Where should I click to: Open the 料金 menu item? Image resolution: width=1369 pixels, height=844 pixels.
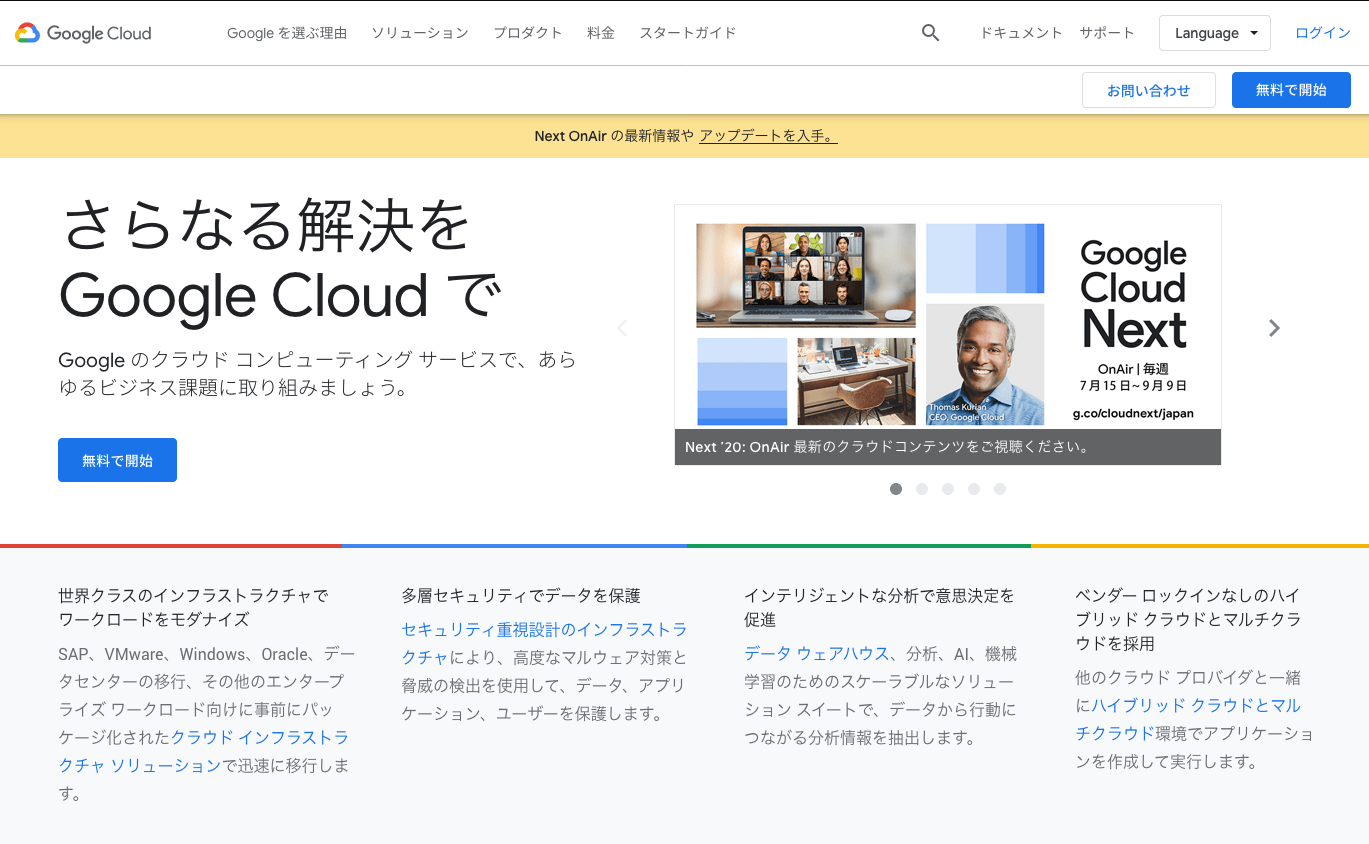click(601, 33)
